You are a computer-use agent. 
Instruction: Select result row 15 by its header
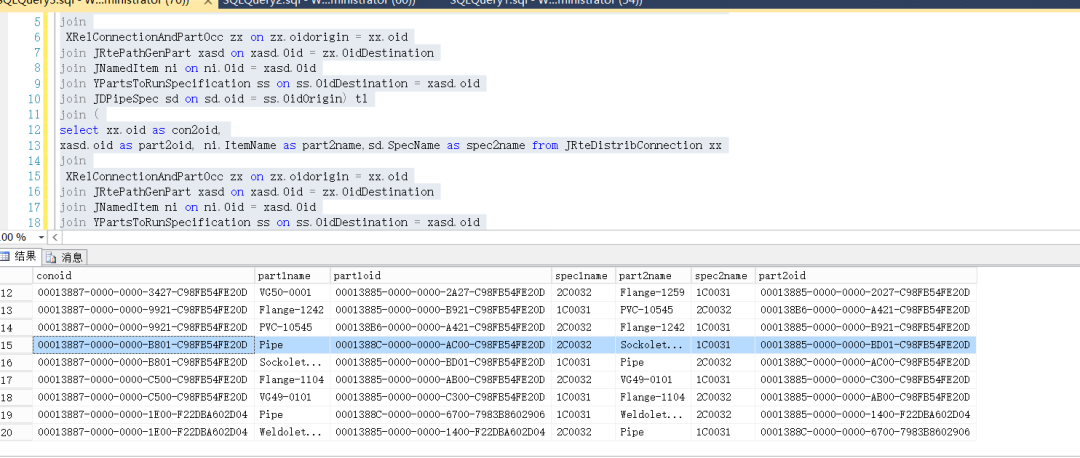(x=16, y=344)
